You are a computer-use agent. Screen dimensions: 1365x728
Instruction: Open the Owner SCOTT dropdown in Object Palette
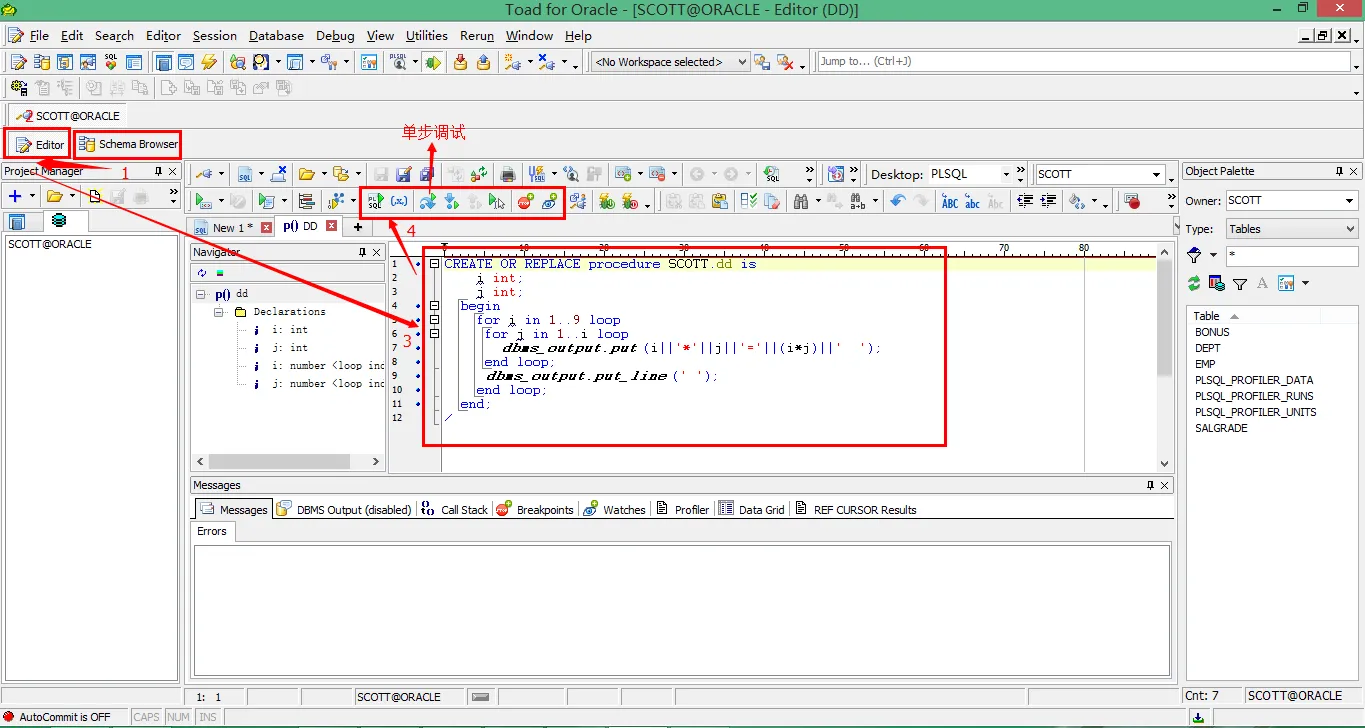pos(1350,201)
